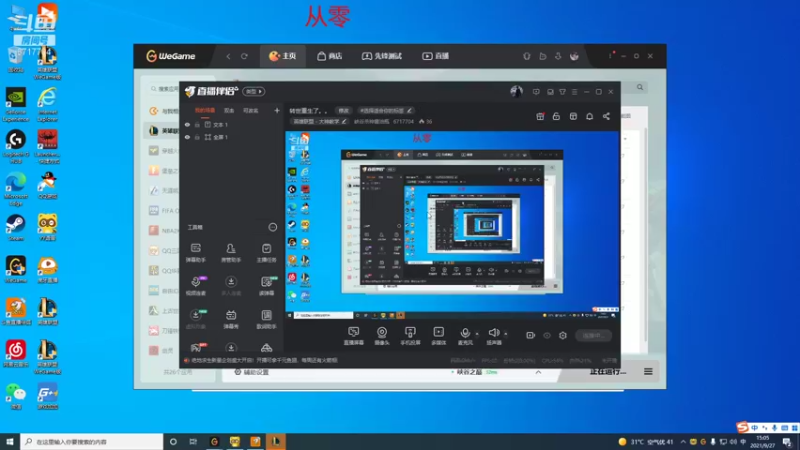800x450 pixels.
Task: Open WeGame 先锋测试 tab
Action: [x=382, y=56]
